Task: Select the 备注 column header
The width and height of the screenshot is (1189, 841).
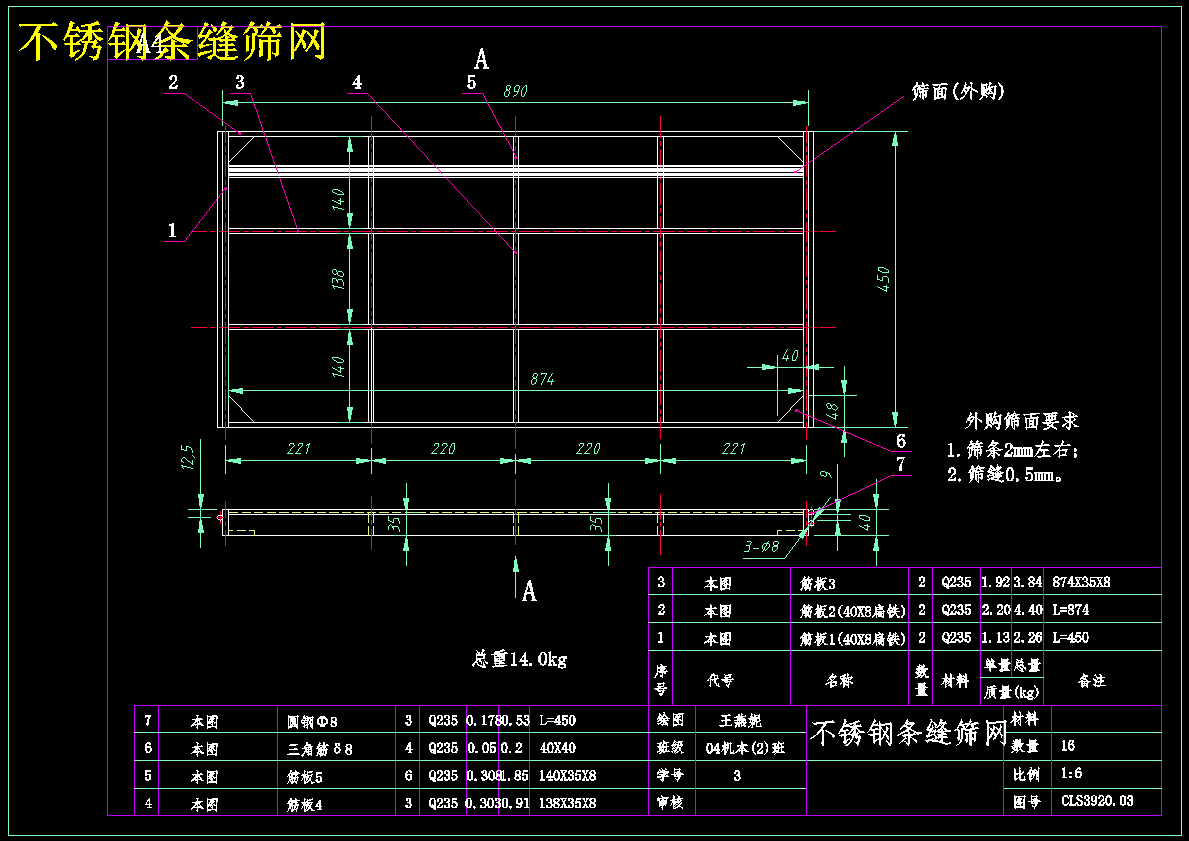Action: 1092,681
